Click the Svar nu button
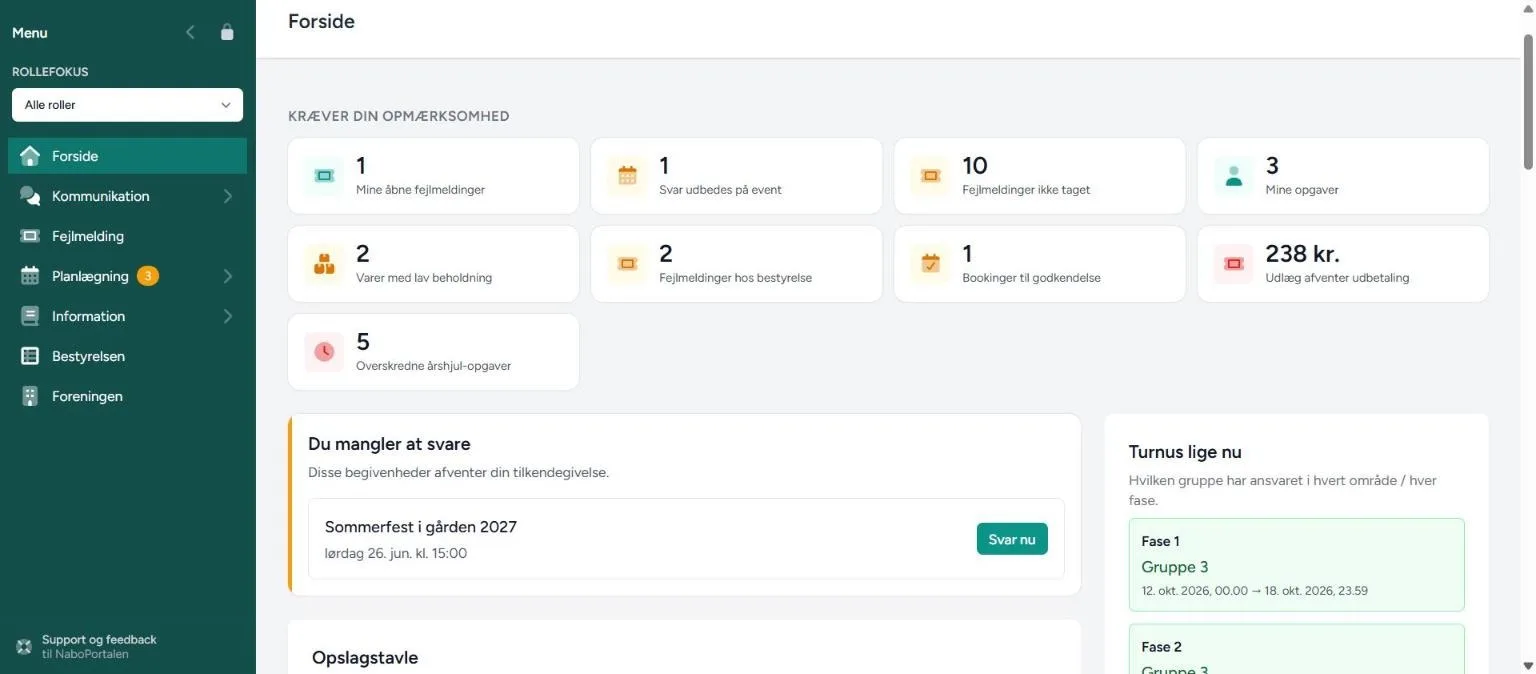The height and width of the screenshot is (674, 1536). coord(1012,539)
